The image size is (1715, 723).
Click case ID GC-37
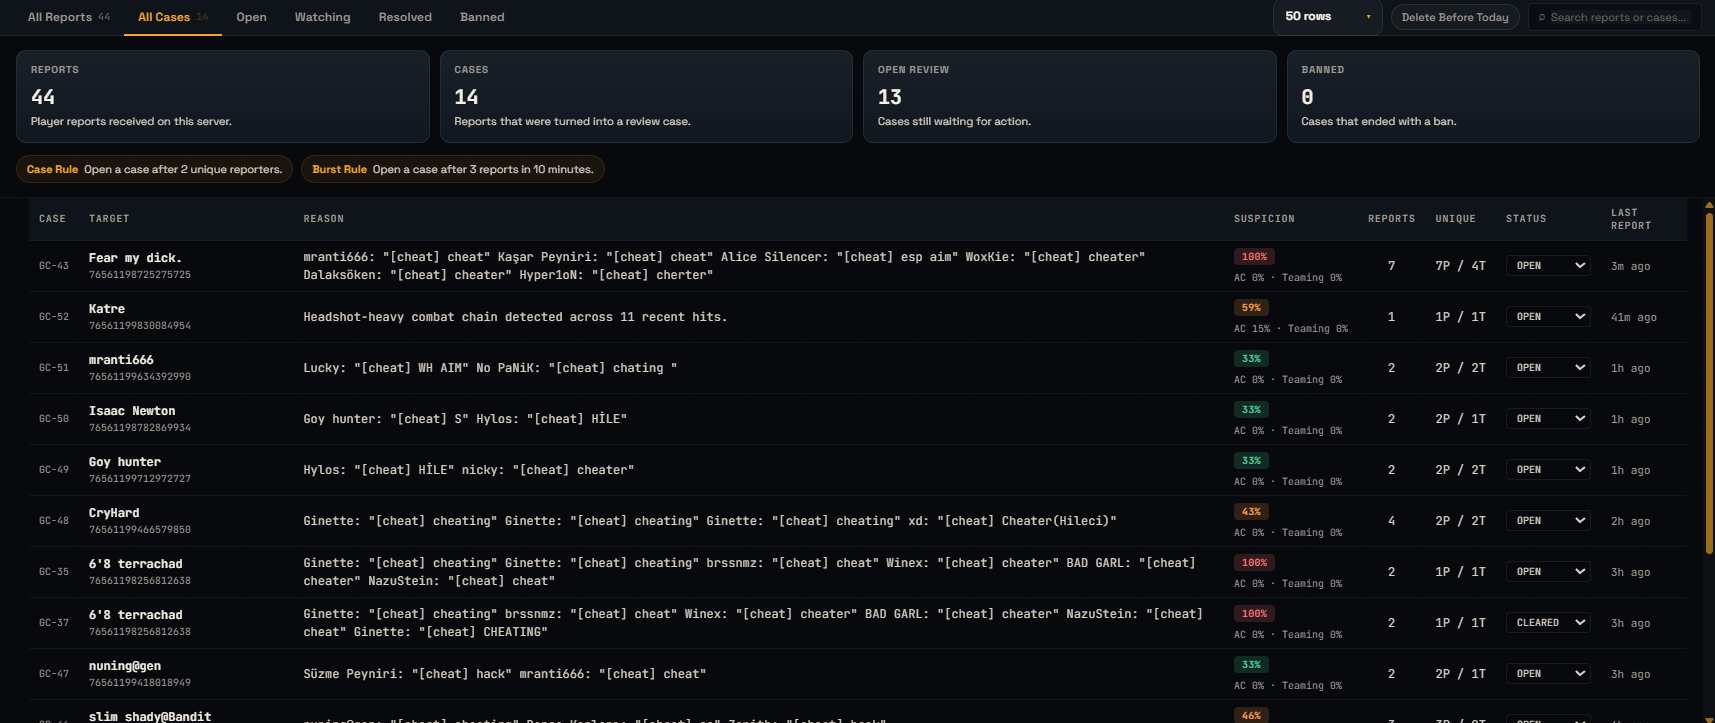[54, 623]
